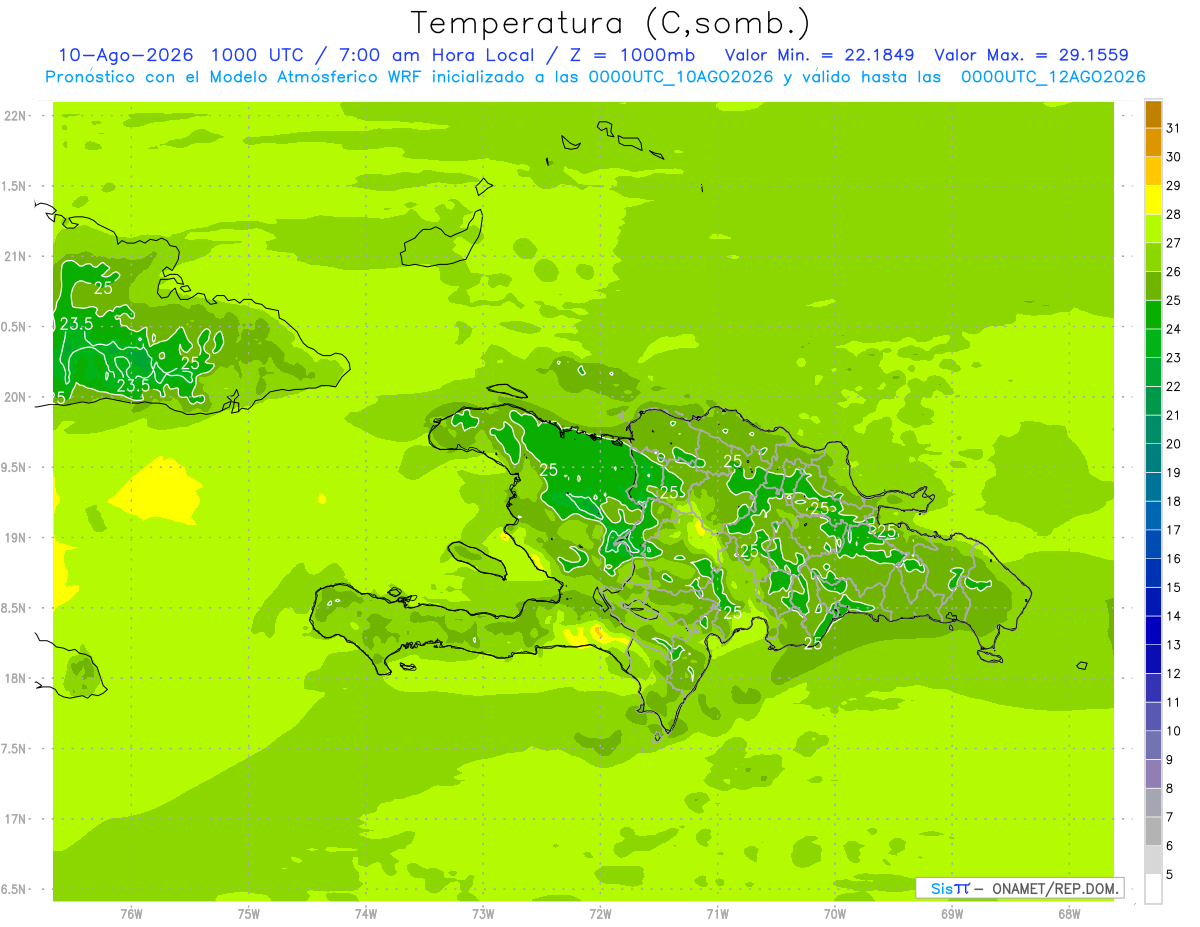Click the "70W" longitude axis label

pos(835,914)
